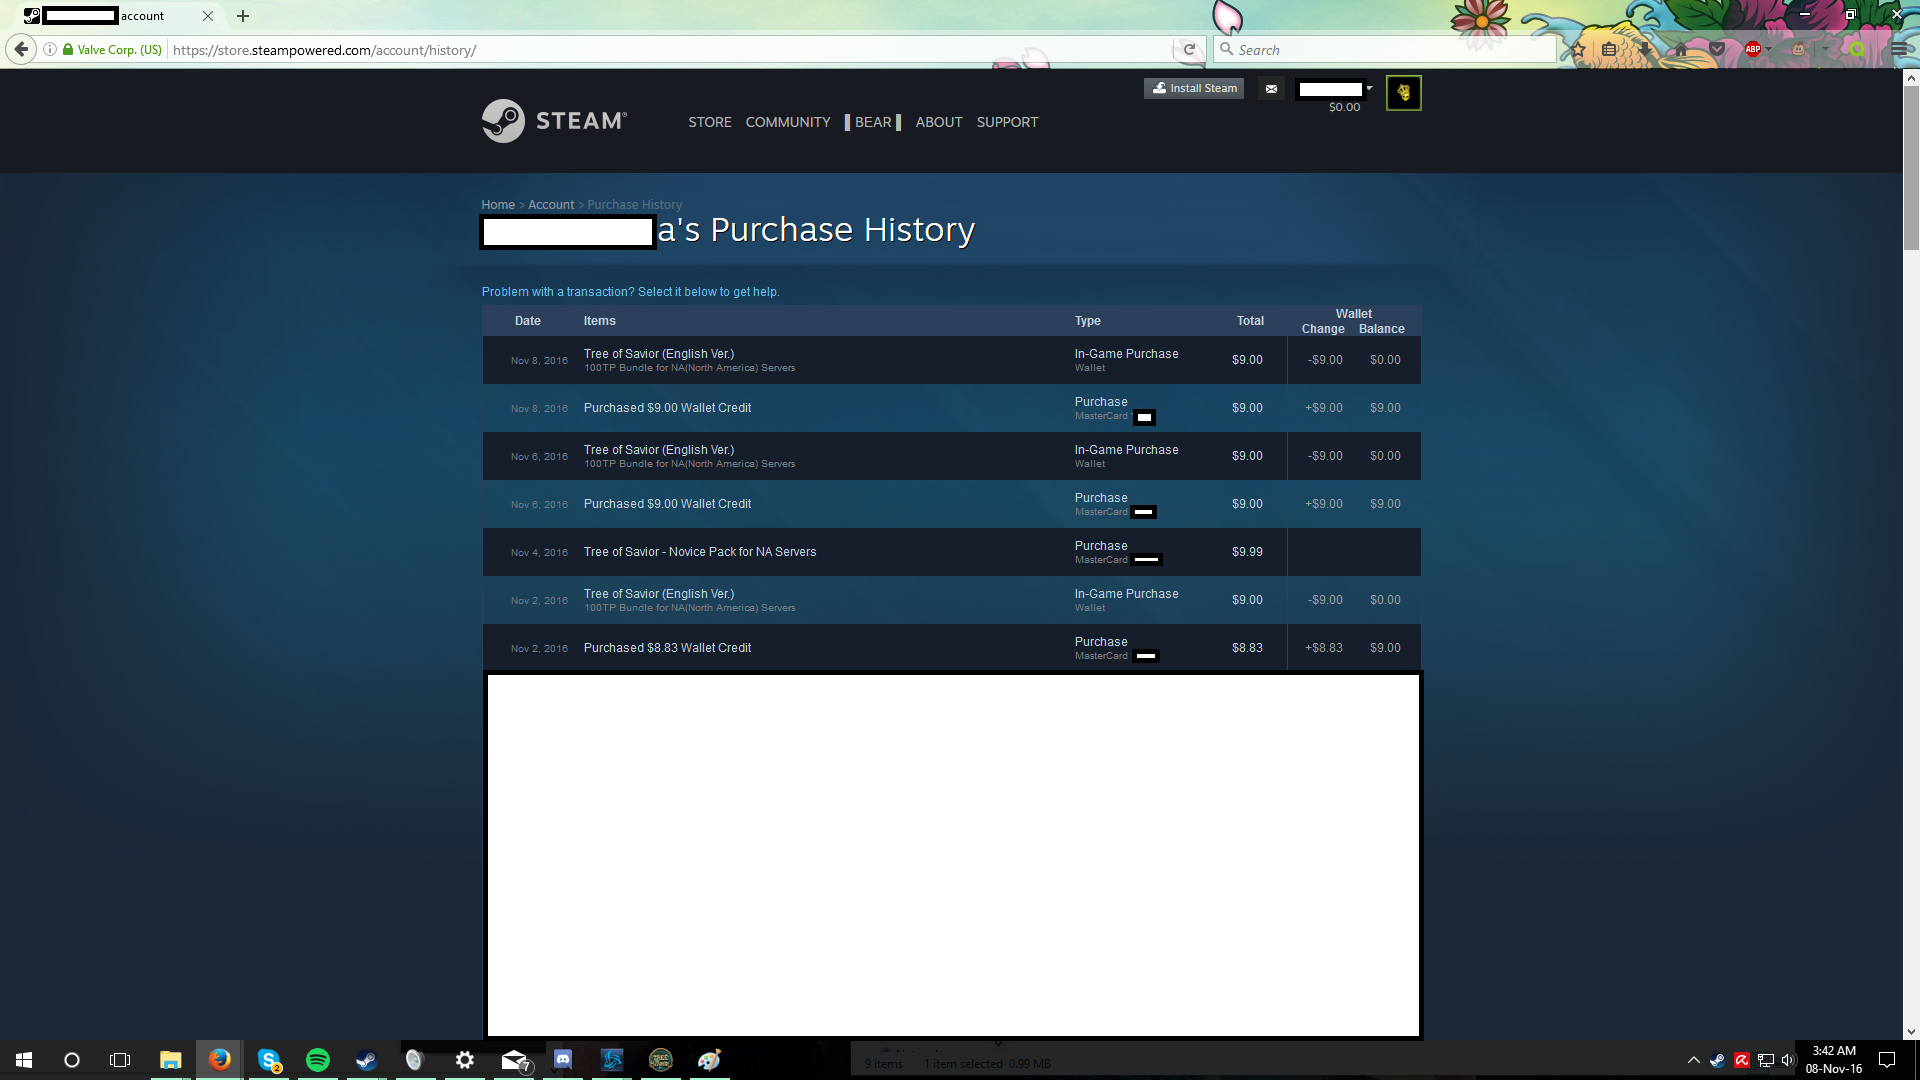
Task: Bookmark this page with the star icon
Action: click(1579, 49)
